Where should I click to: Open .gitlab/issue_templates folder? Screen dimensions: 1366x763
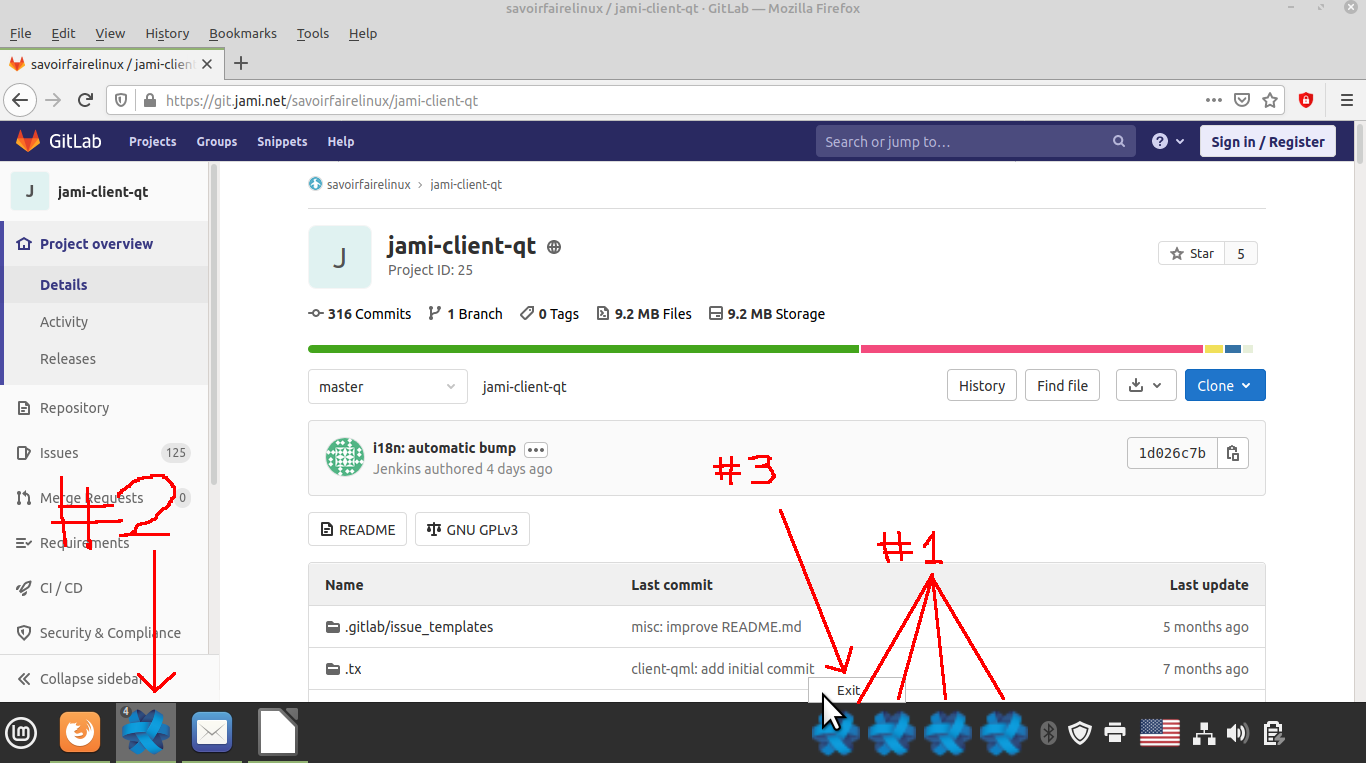click(419, 627)
